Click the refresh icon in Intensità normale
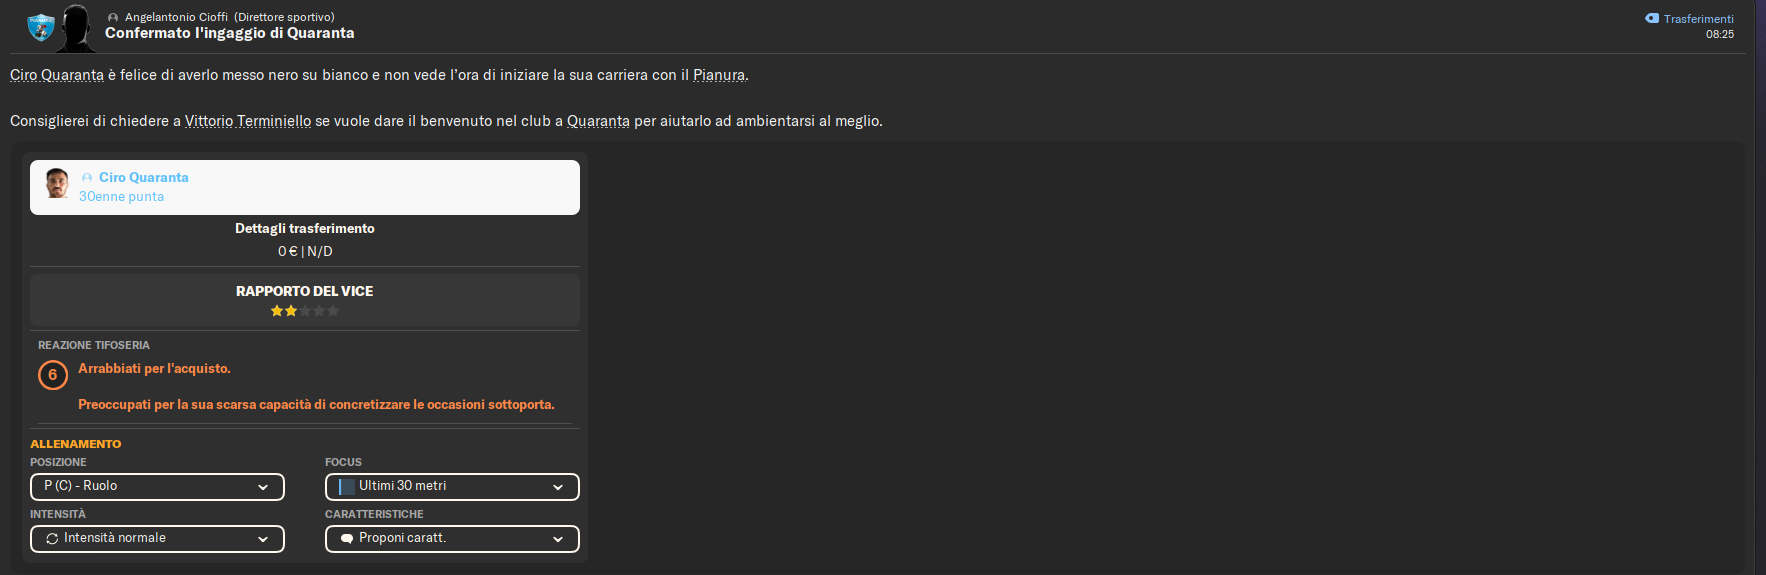Image resolution: width=1766 pixels, height=575 pixels. coord(52,538)
